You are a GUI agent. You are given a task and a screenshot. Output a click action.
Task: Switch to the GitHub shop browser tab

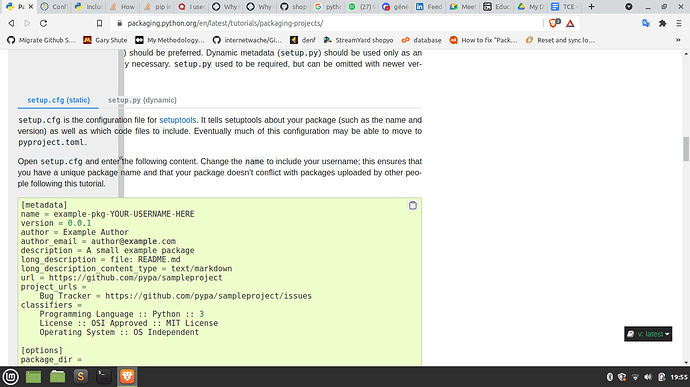294,7
